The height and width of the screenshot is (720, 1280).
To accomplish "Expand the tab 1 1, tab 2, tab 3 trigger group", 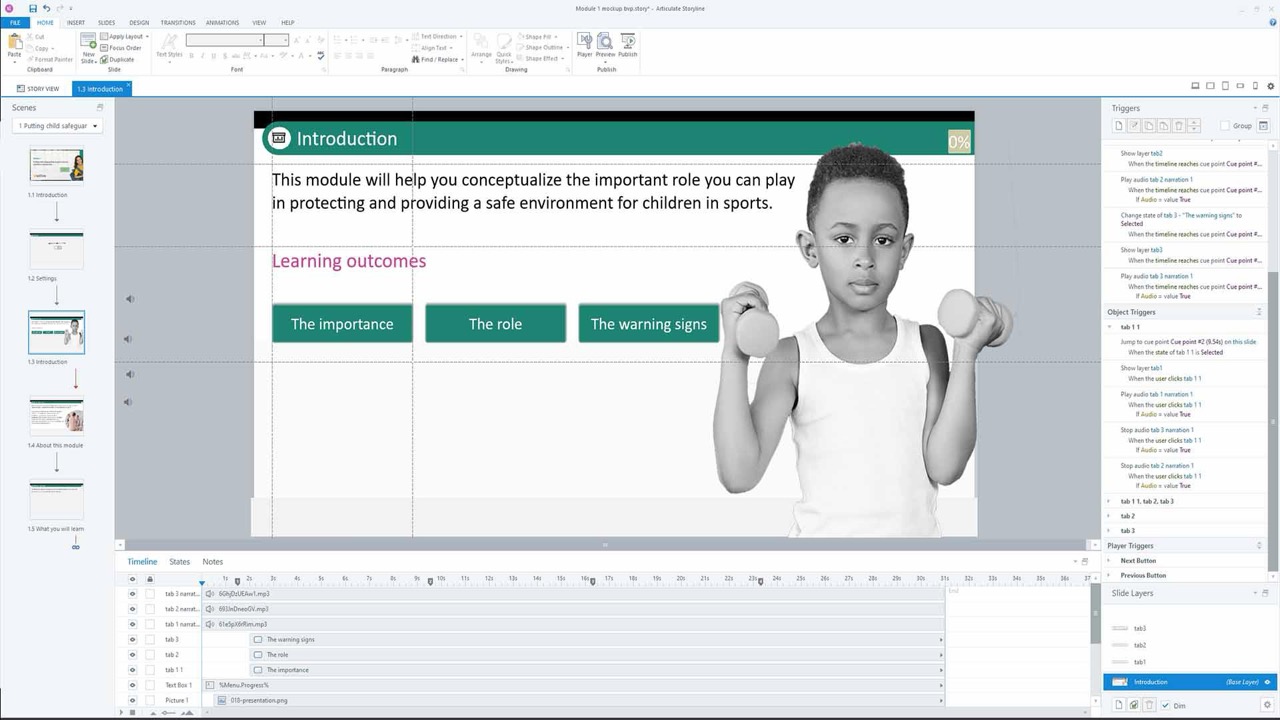I will pyautogui.click(x=1109, y=501).
